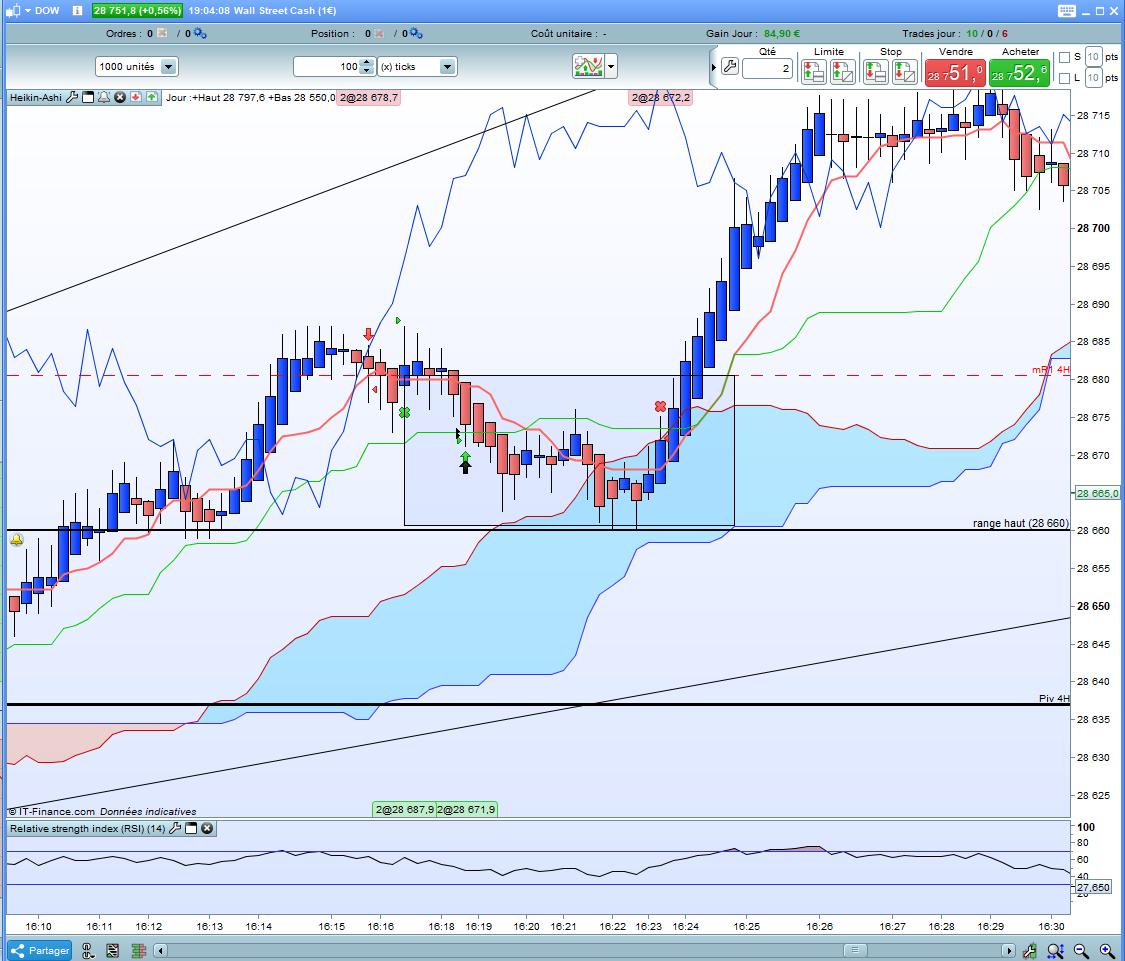This screenshot has width=1125, height=961.
Task: Click the order list icon in the bottom bar
Action: pyautogui.click(x=113, y=951)
